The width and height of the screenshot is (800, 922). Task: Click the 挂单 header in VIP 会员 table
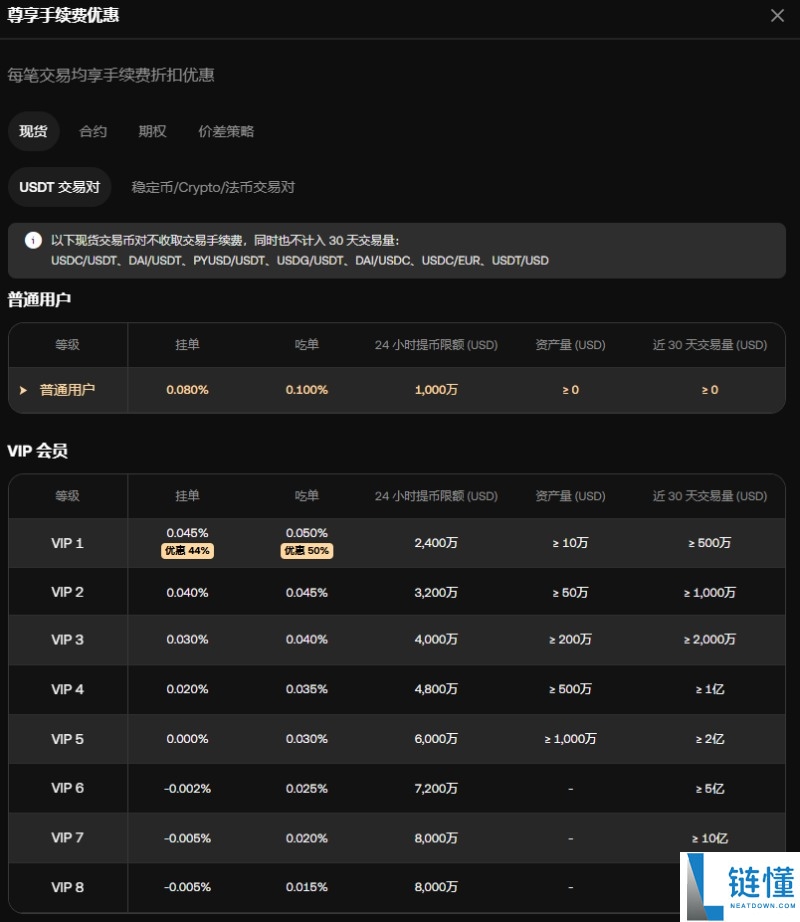tap(188, 496)
